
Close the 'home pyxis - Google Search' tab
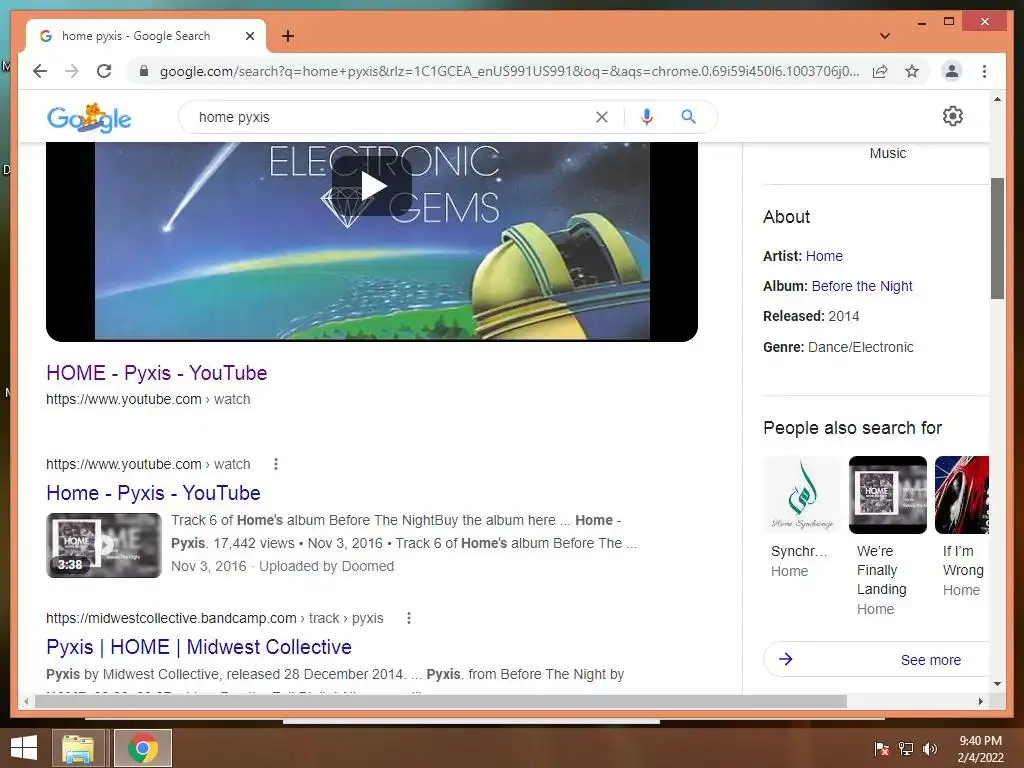pos(249,36)
